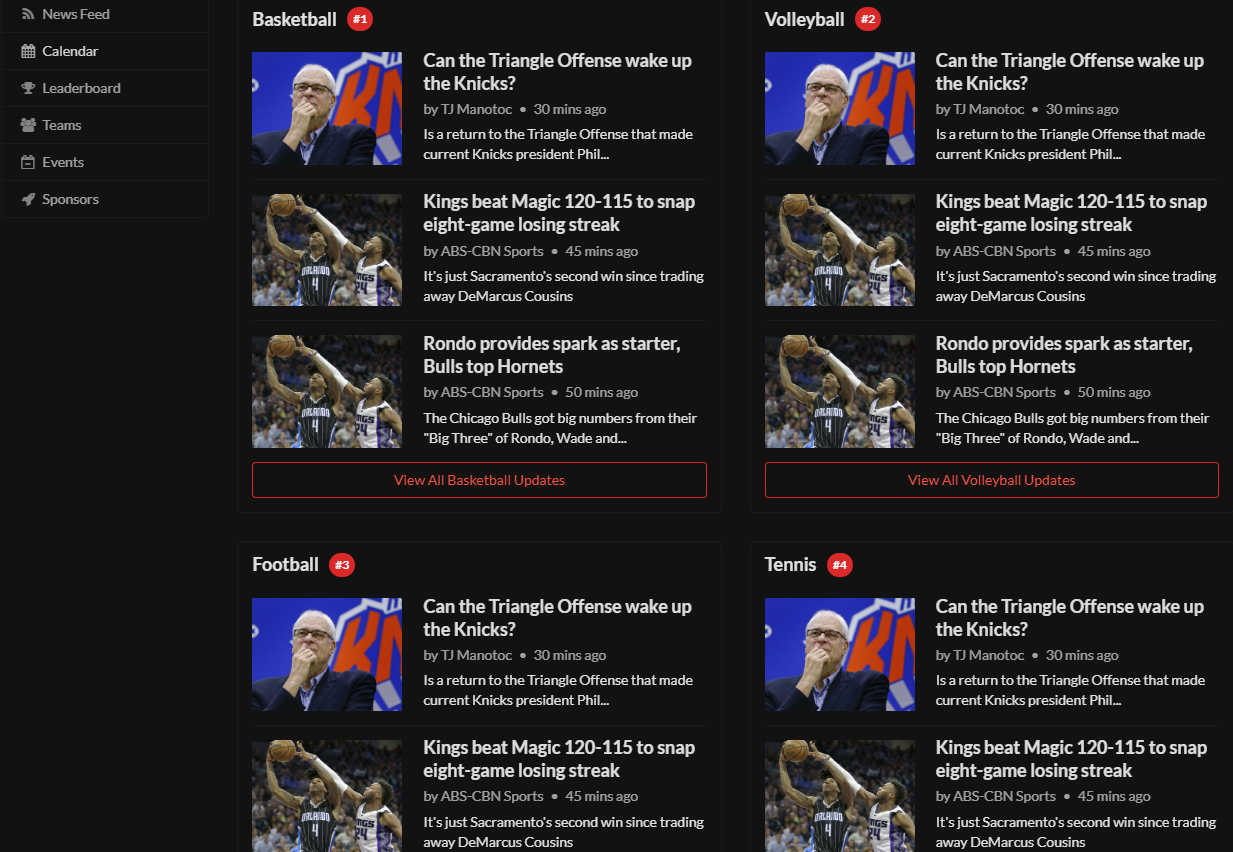Click the Teams people icon
The image size is (1233, 852).
click(28, 125)
